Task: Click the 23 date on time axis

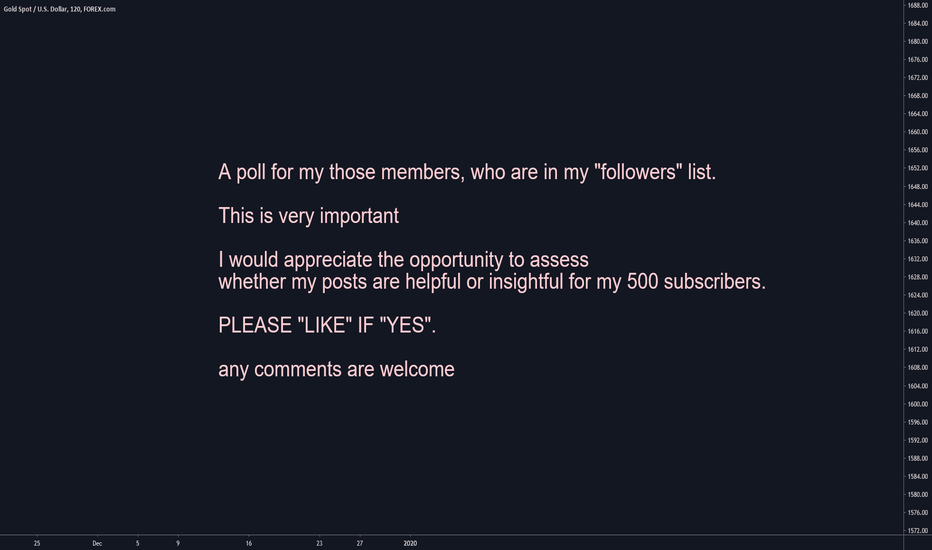Action: 319,543
